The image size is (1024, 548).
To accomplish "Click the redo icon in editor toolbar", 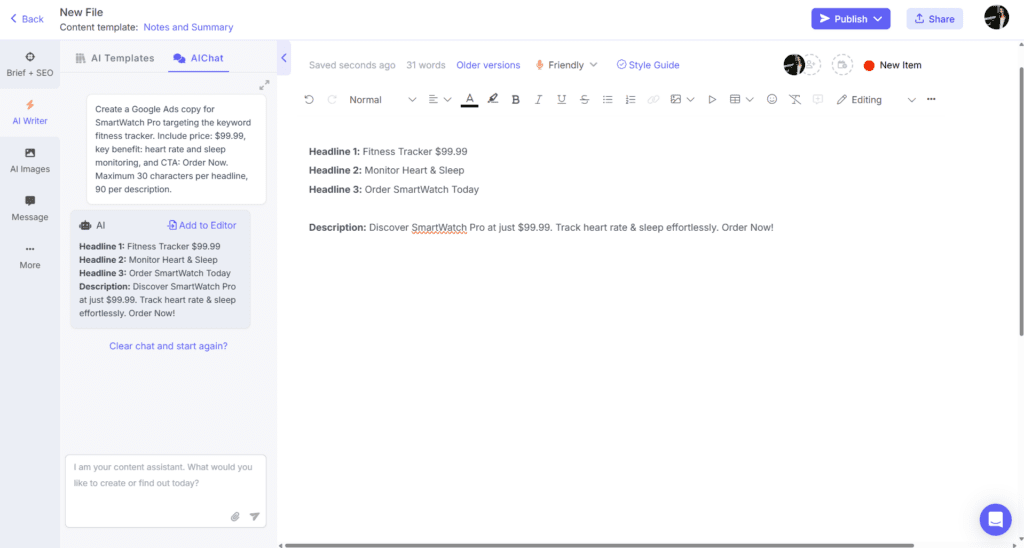I will click(332, 99).
